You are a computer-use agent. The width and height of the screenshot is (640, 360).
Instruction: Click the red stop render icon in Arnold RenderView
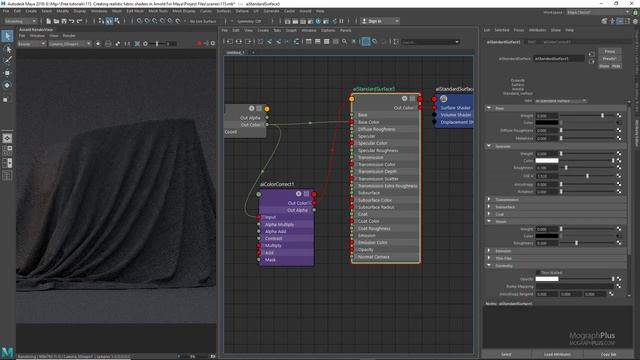[x=199, y=43]
